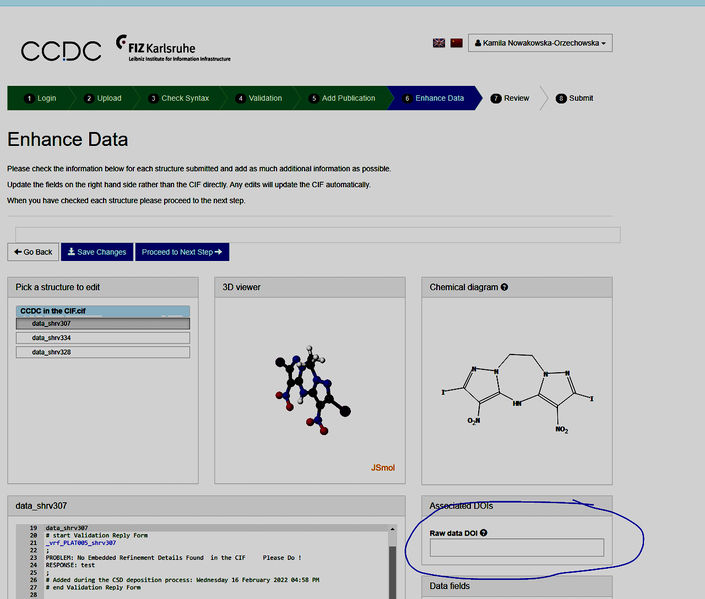Focus the Raw data DOI input field
Screen dimensions: 705x599
click(x=517, y=548)
